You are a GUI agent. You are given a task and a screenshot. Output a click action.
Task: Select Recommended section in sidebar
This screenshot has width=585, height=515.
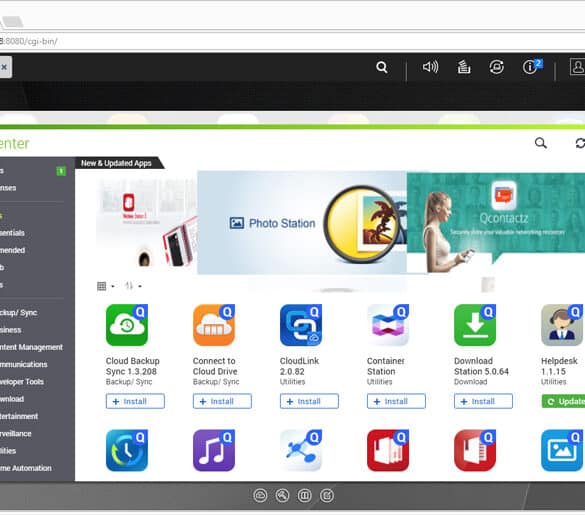pos(12,250)
